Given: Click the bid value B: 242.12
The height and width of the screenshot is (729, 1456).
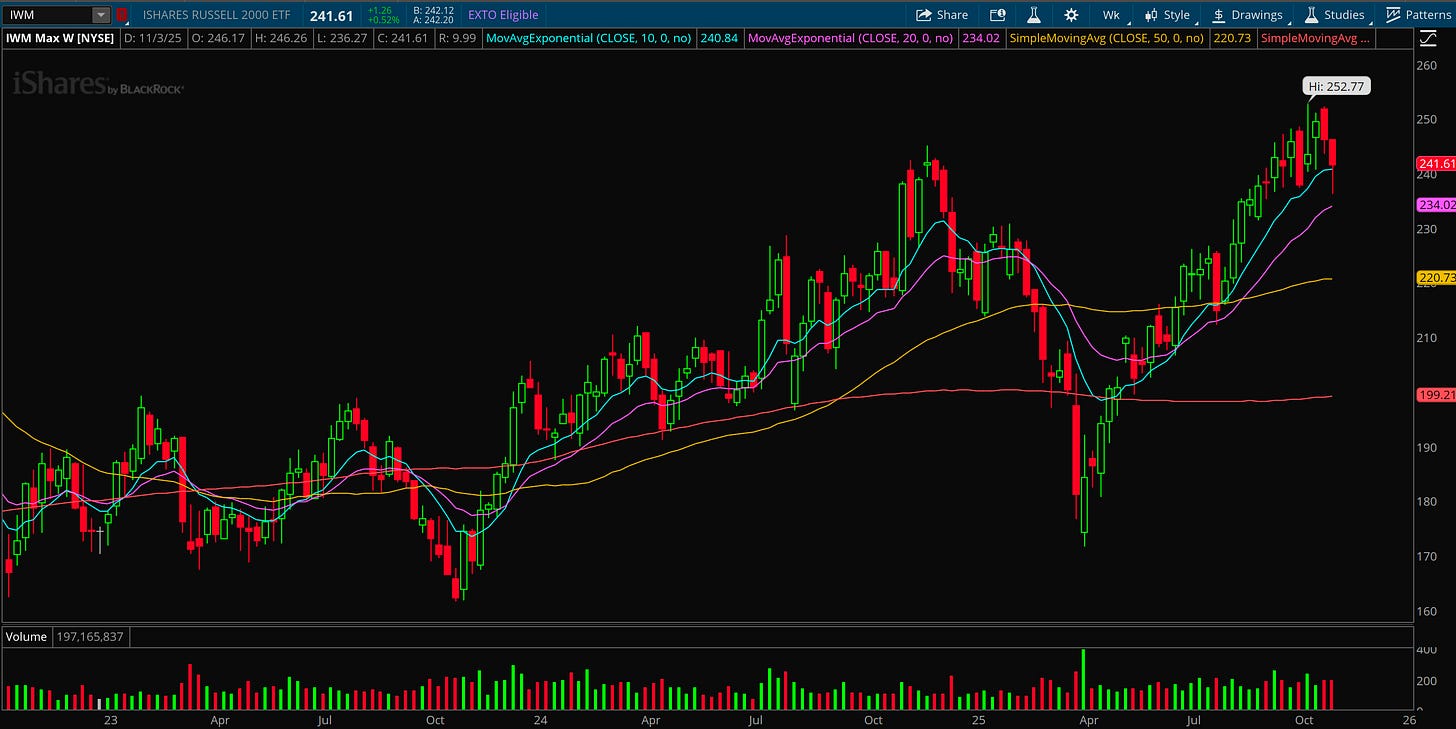Looking at the screenshot, I should [432, 10].
